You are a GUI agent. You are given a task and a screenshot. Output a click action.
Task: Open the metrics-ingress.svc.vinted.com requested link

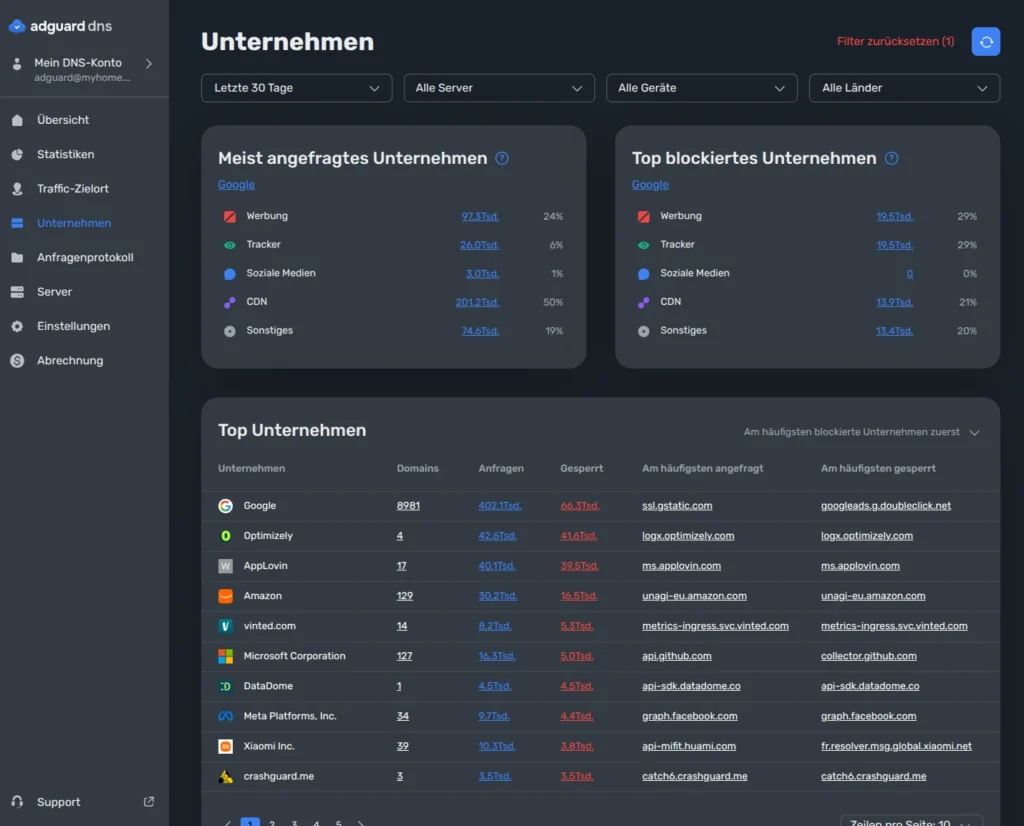[x=715, y=626]
